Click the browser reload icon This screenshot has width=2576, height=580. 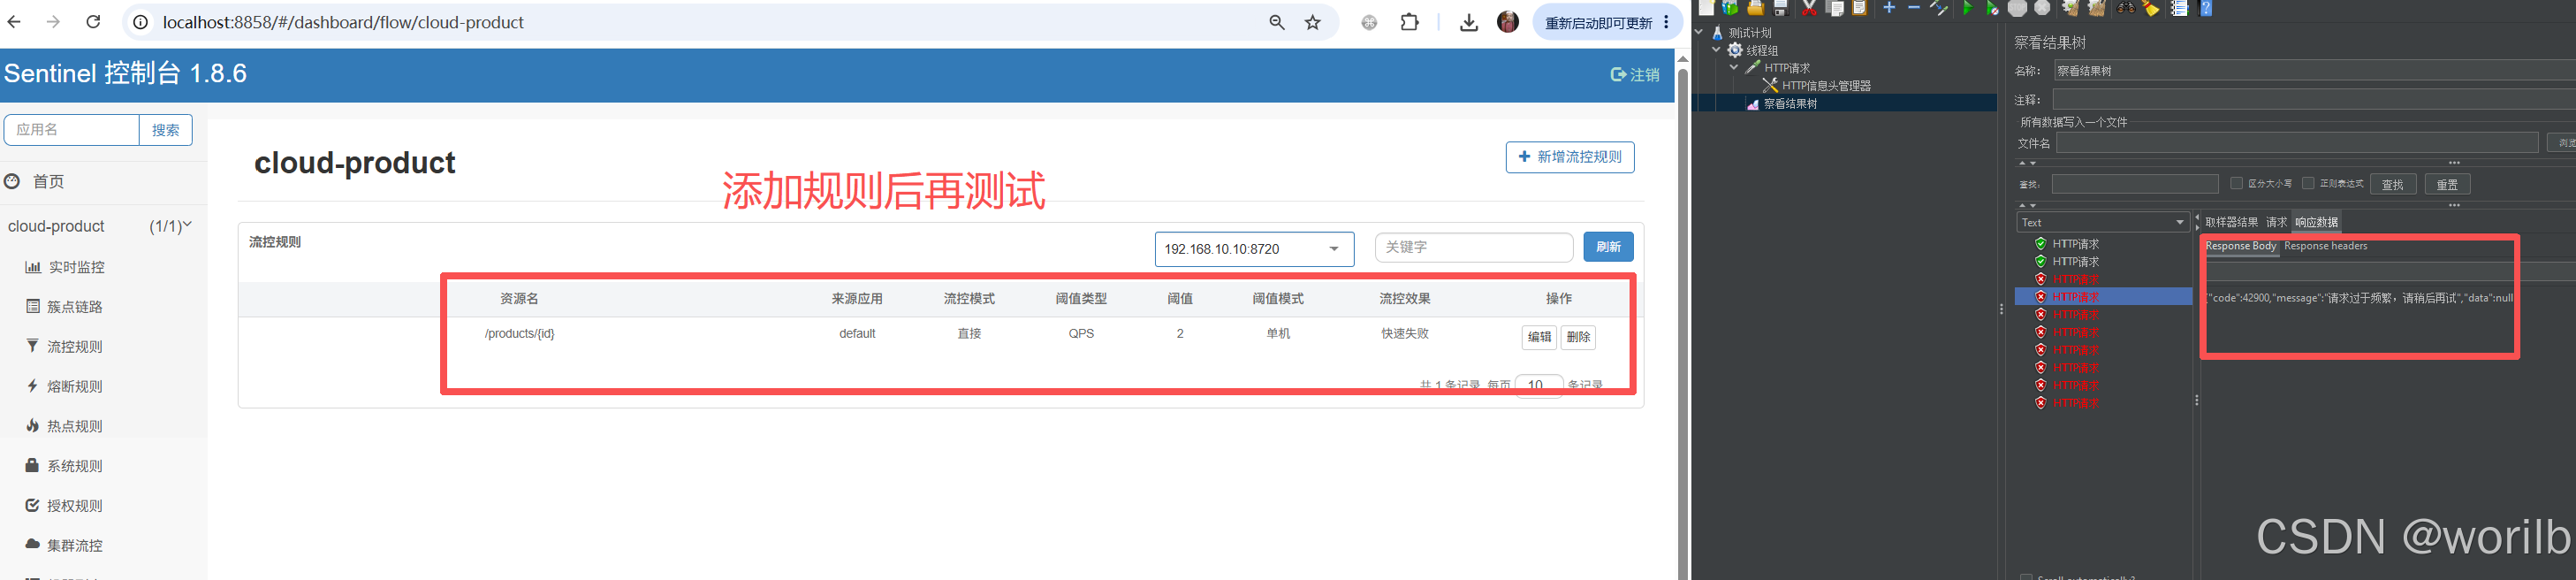93,22
